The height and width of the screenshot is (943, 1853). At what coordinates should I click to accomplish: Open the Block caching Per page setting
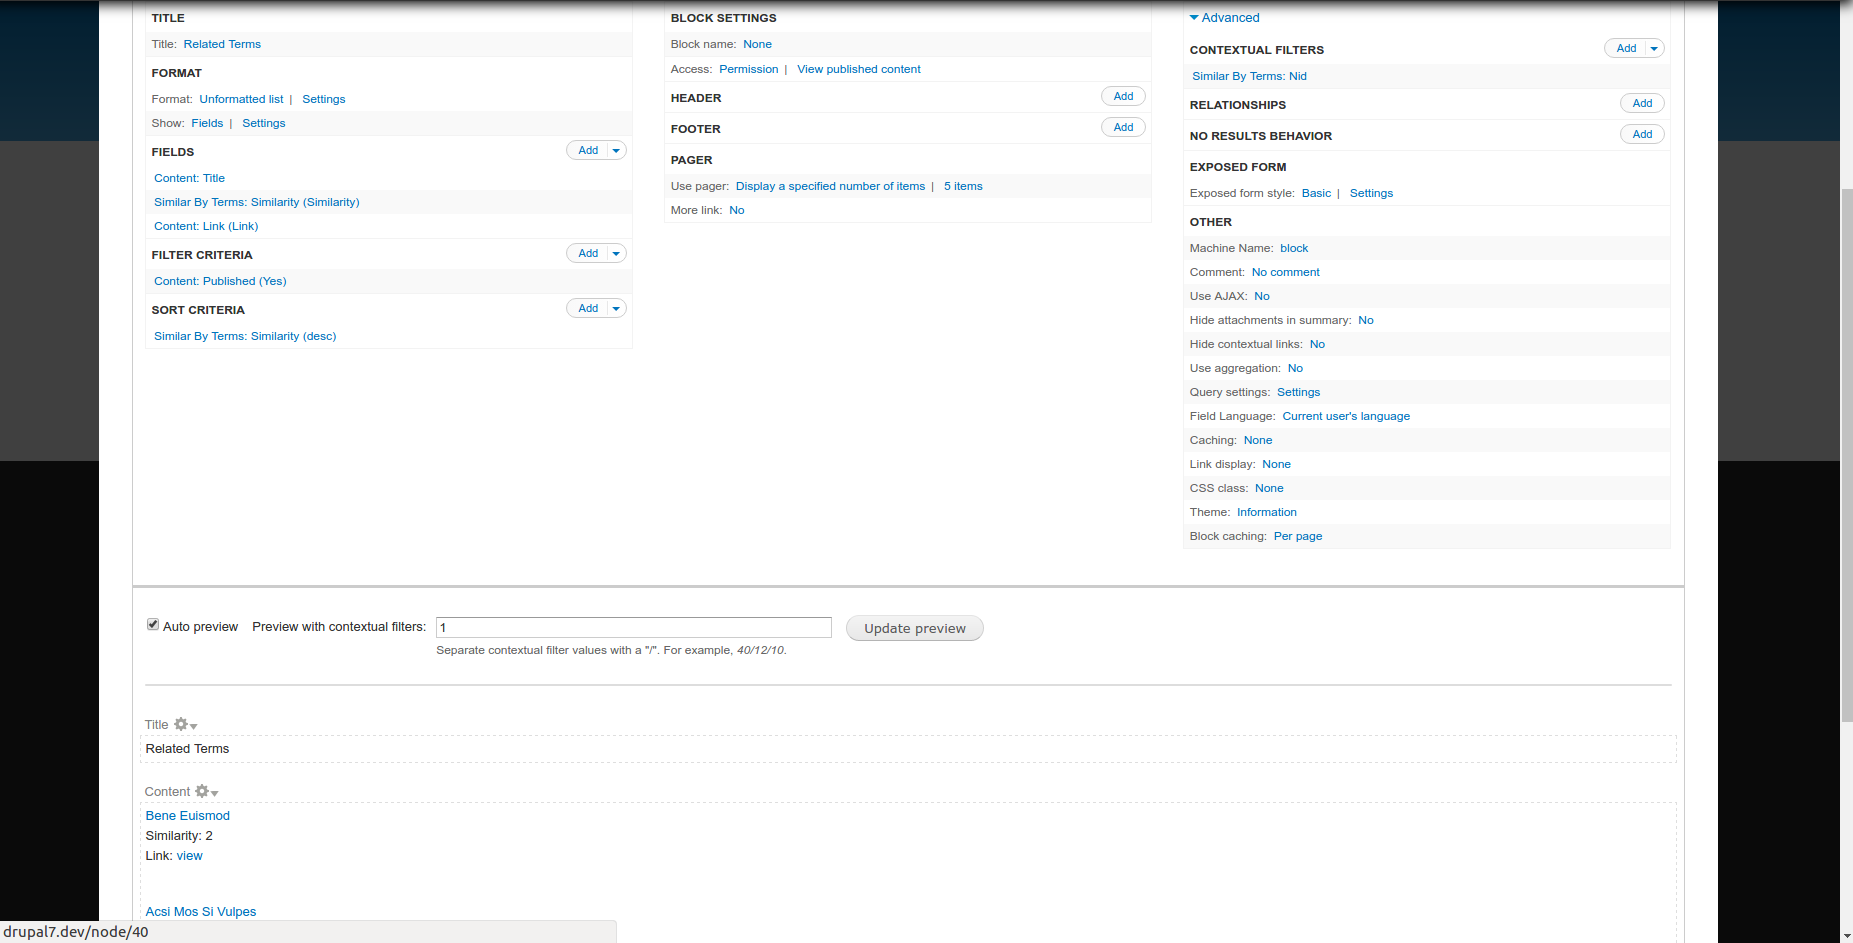[x=1298, y=536]
